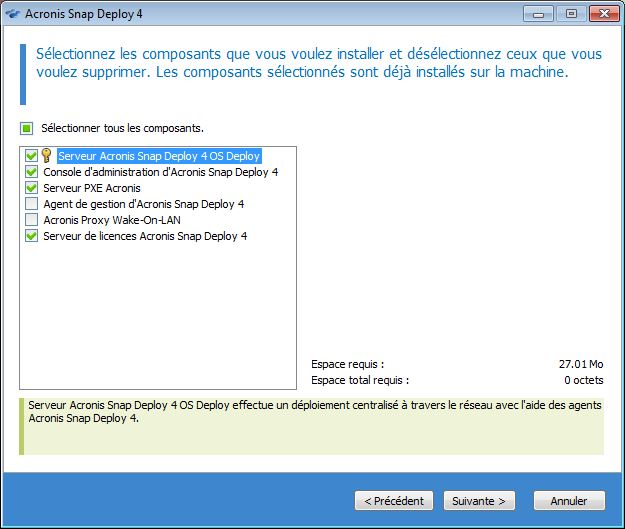Toggle 'Sélectionner tous les composants' checkbox
Viewport: 625px width, 529px height.
click(x=27, y=128)
